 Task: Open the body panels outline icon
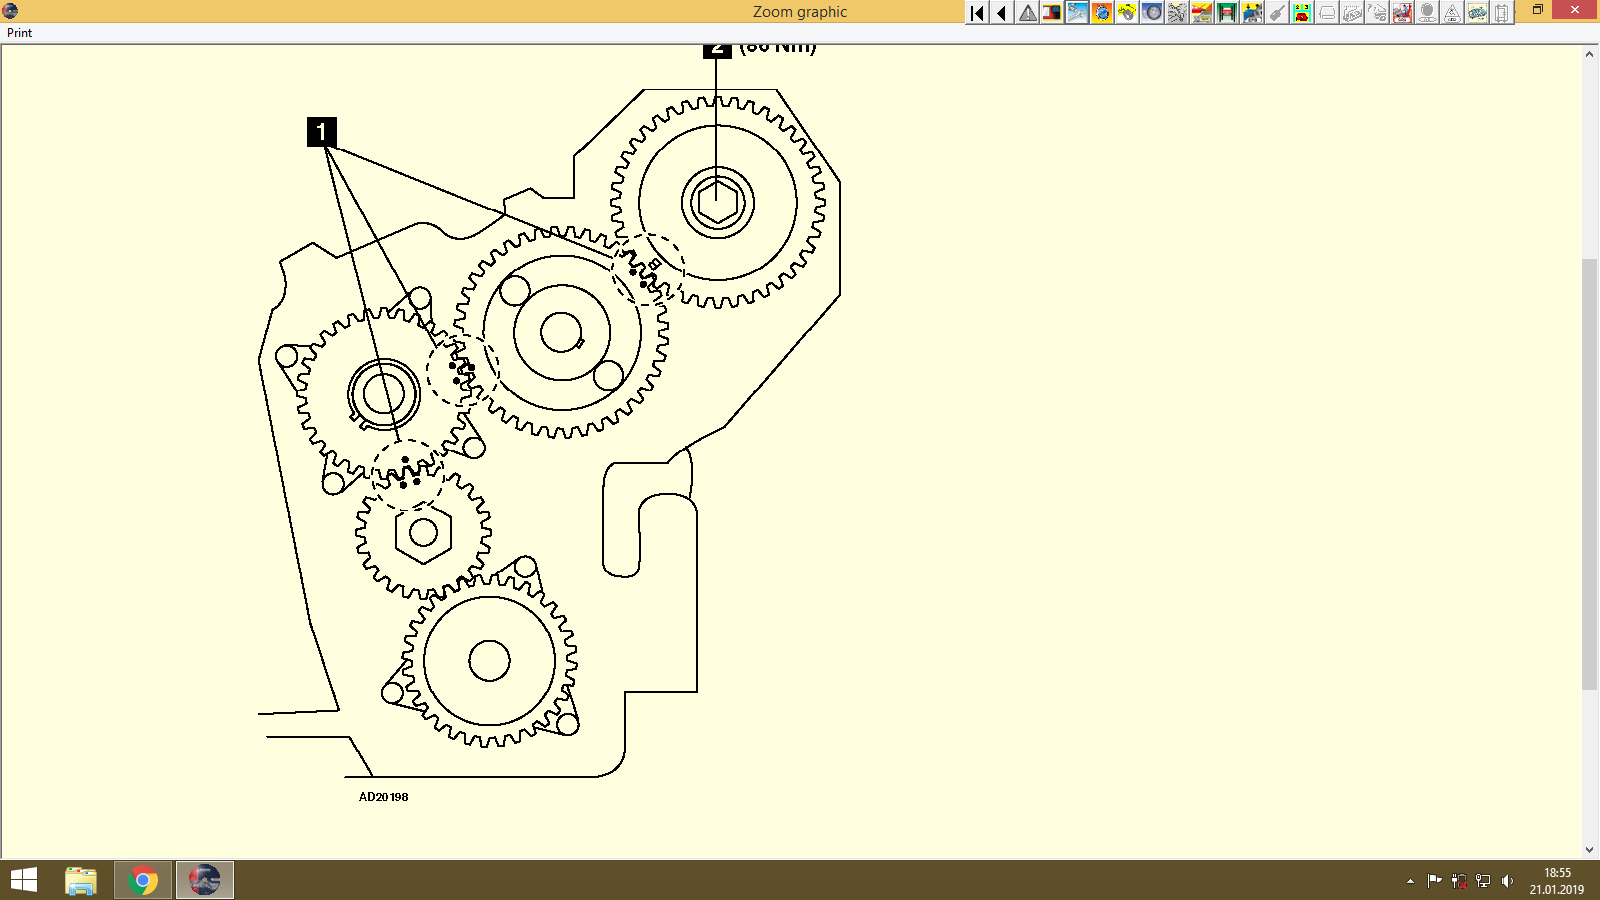pyautogui.click(x=1325, y=13)
